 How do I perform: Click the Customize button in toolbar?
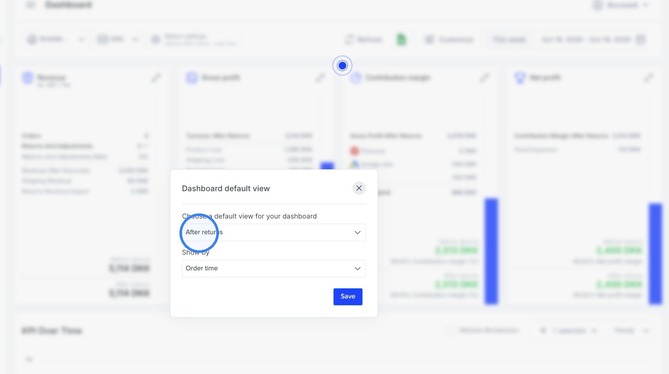(449, 40)
